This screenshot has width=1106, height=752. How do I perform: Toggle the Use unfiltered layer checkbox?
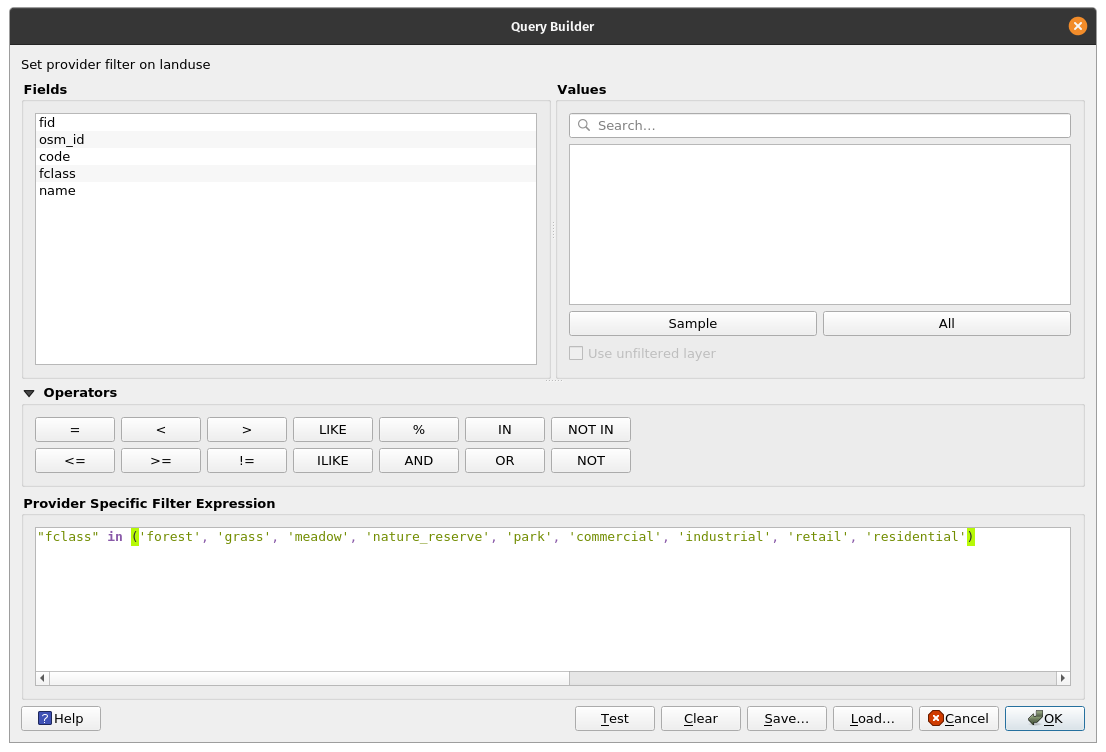coord(576,353)
